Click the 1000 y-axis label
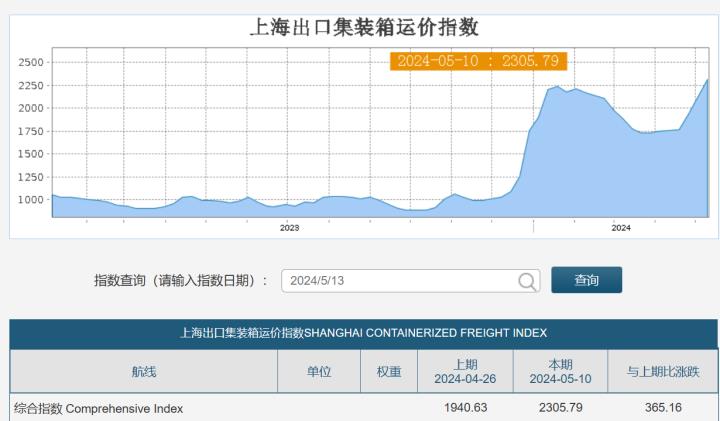 31,200
